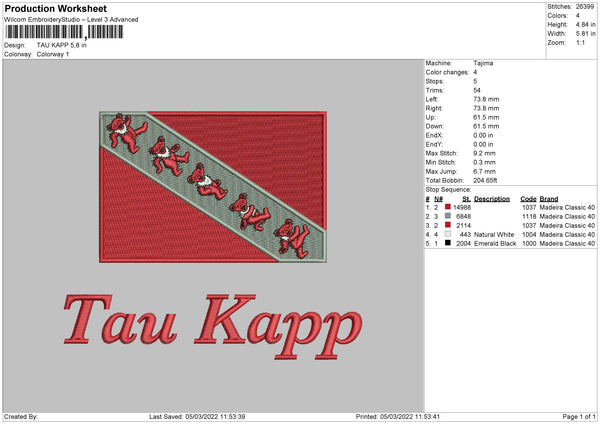
Task: Click thread code 1118
Action: 529,217
